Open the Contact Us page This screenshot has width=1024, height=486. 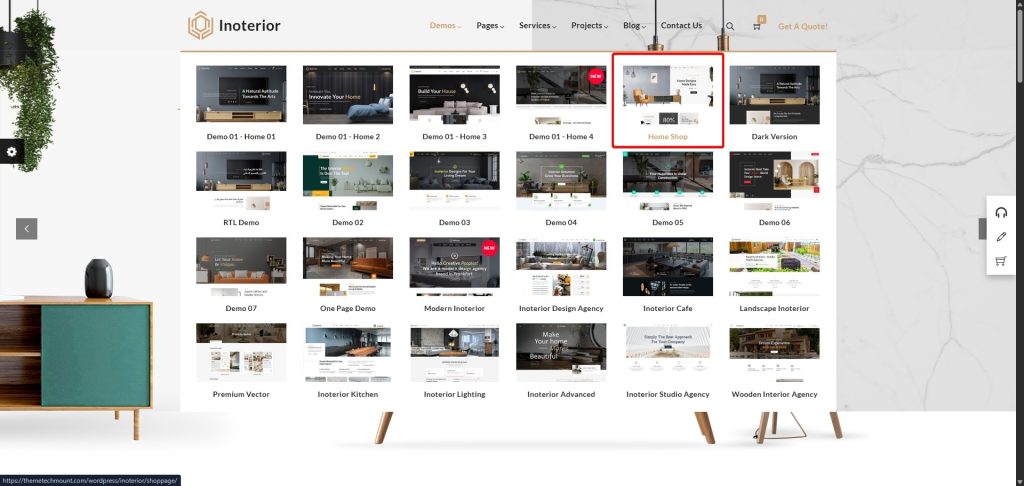pyautogui.click(x=681, y=26)
